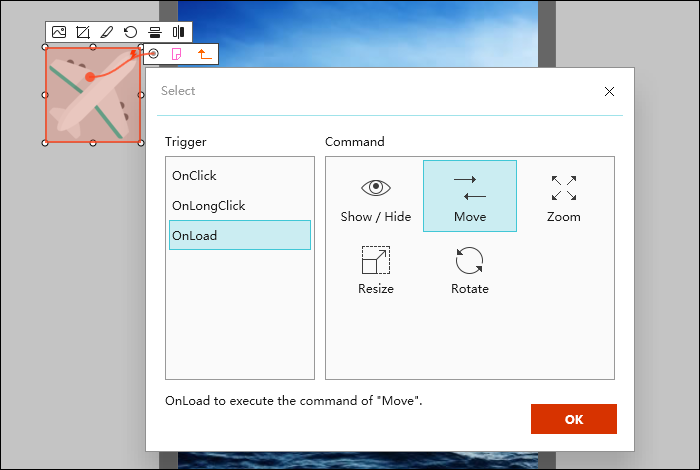Click the red motion path anchor dot

pos(90,77)
